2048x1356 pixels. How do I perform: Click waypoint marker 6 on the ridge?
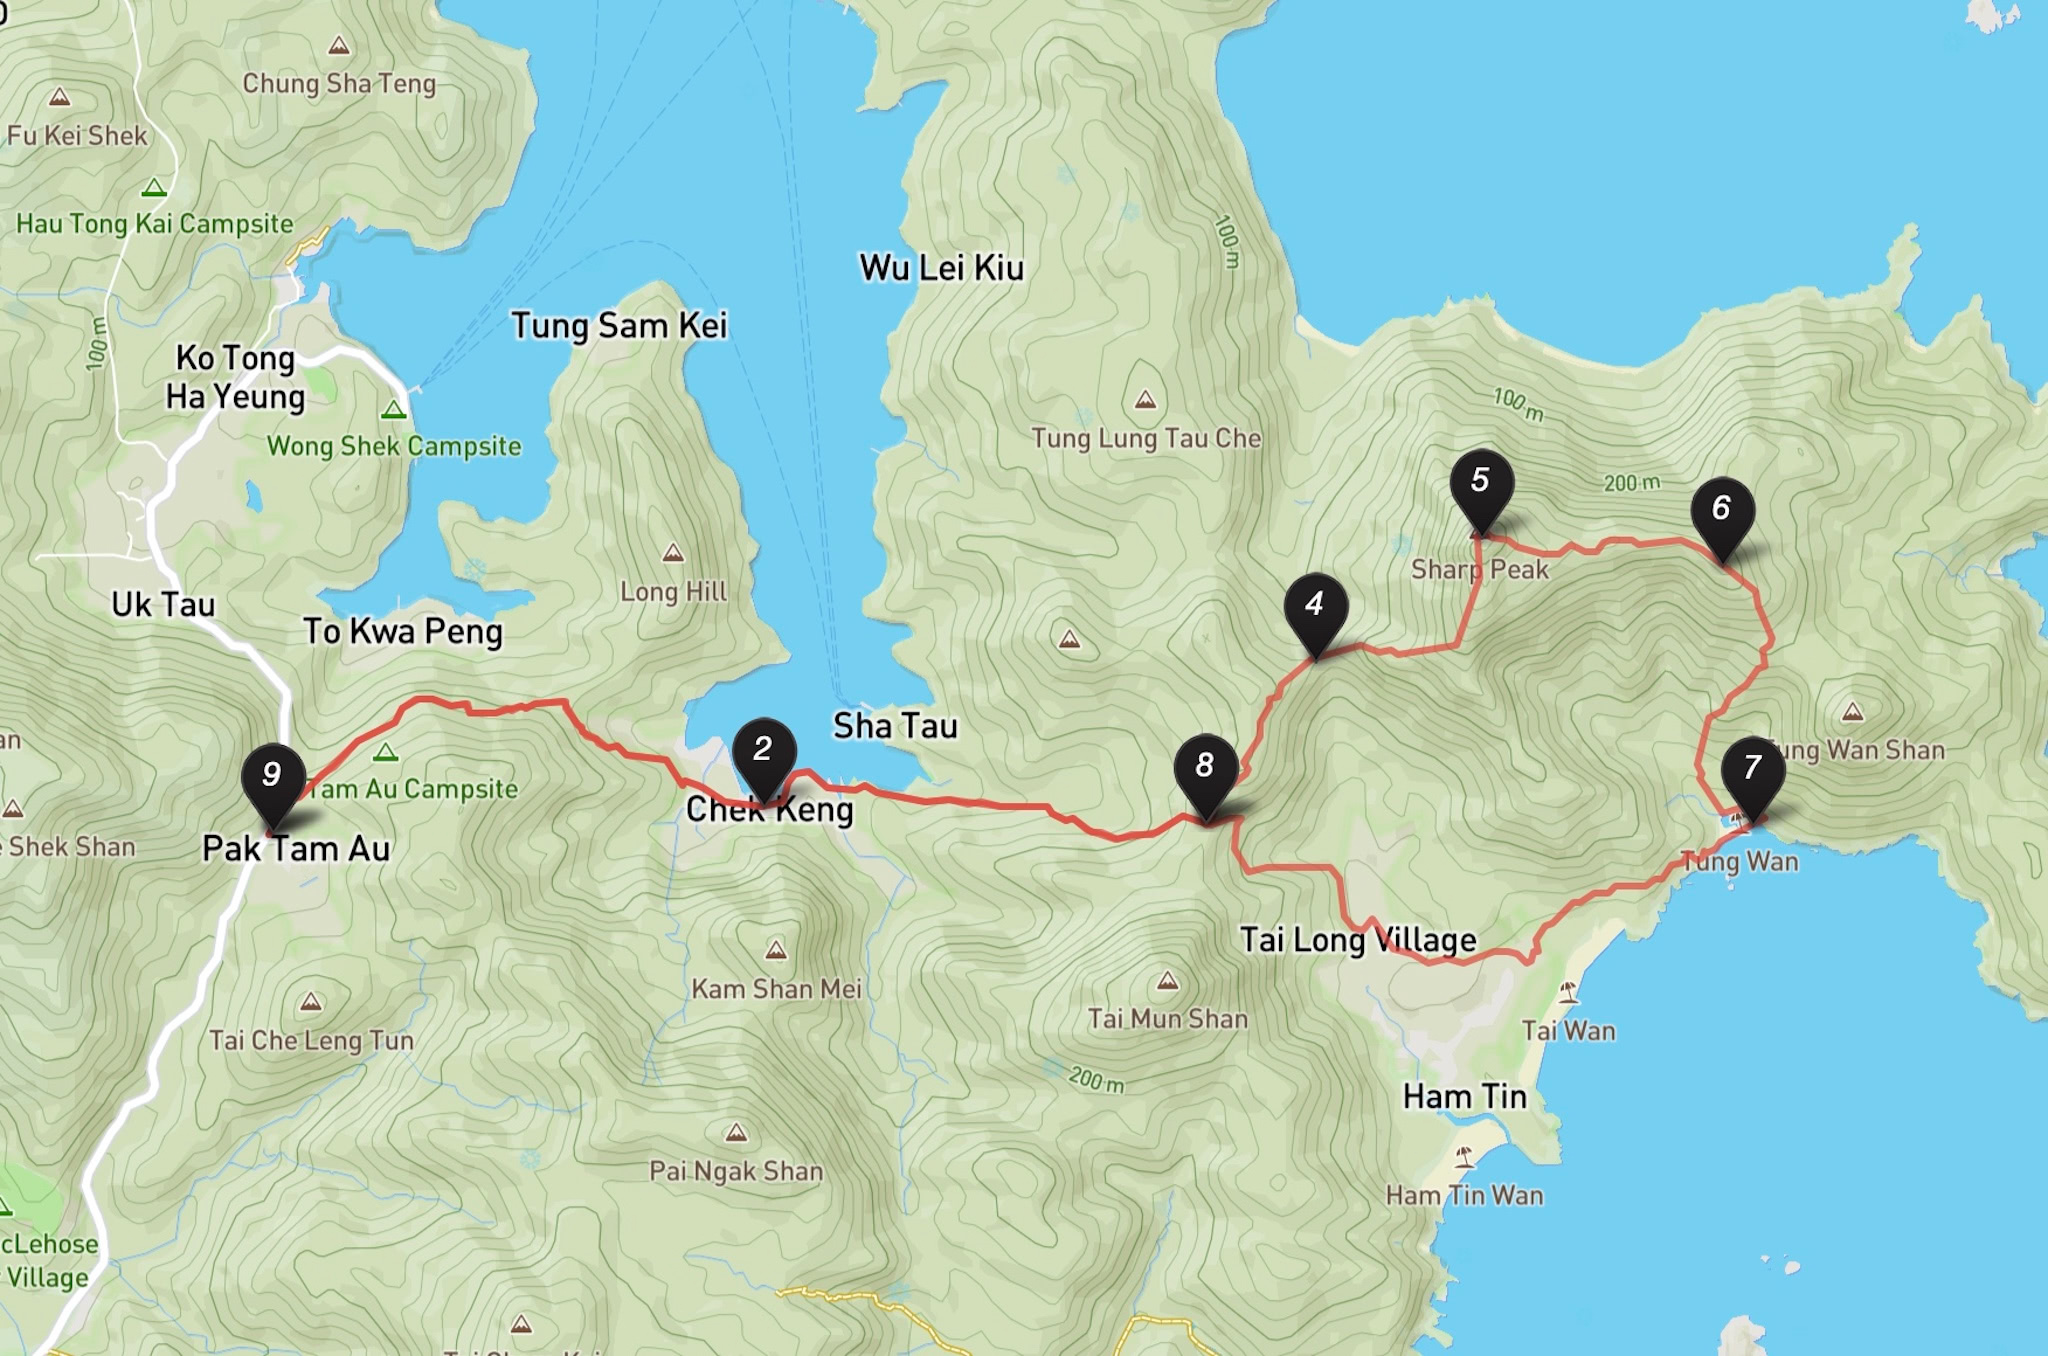tap(1722, 517)
